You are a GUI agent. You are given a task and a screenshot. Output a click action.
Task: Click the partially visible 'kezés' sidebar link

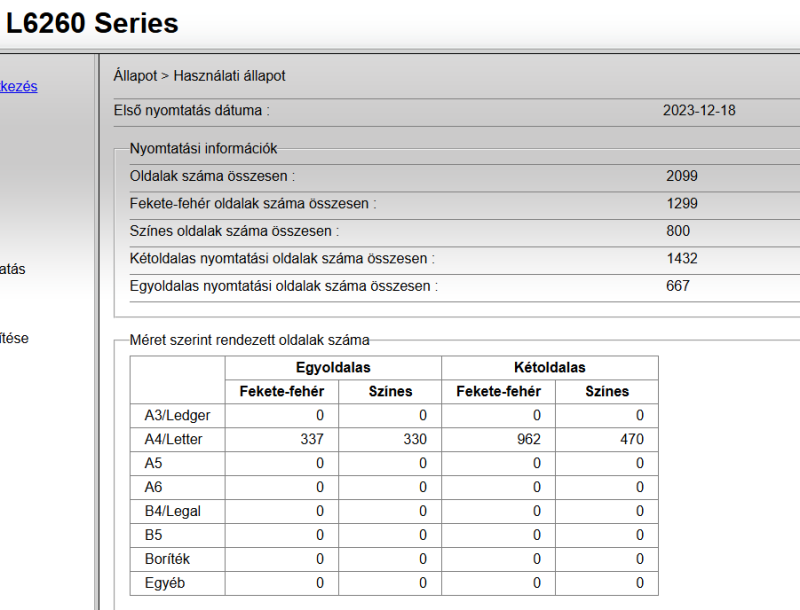[x=19, y=86]
